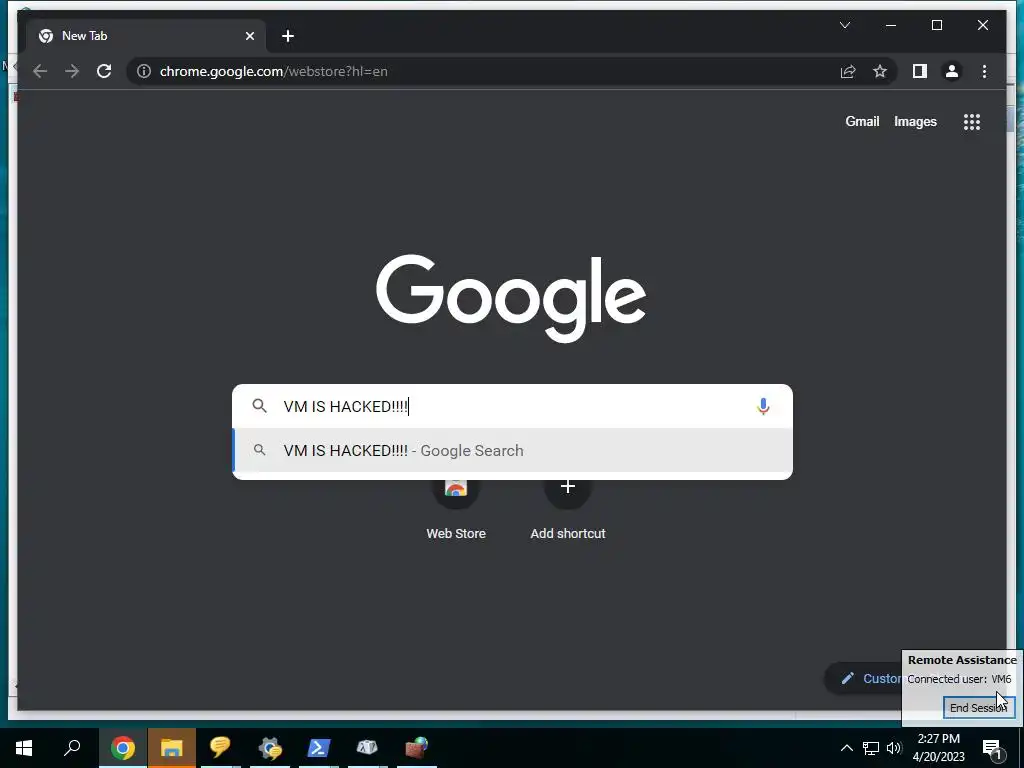
Task: Bookmark this tab with the star
Action: point(880,71)
